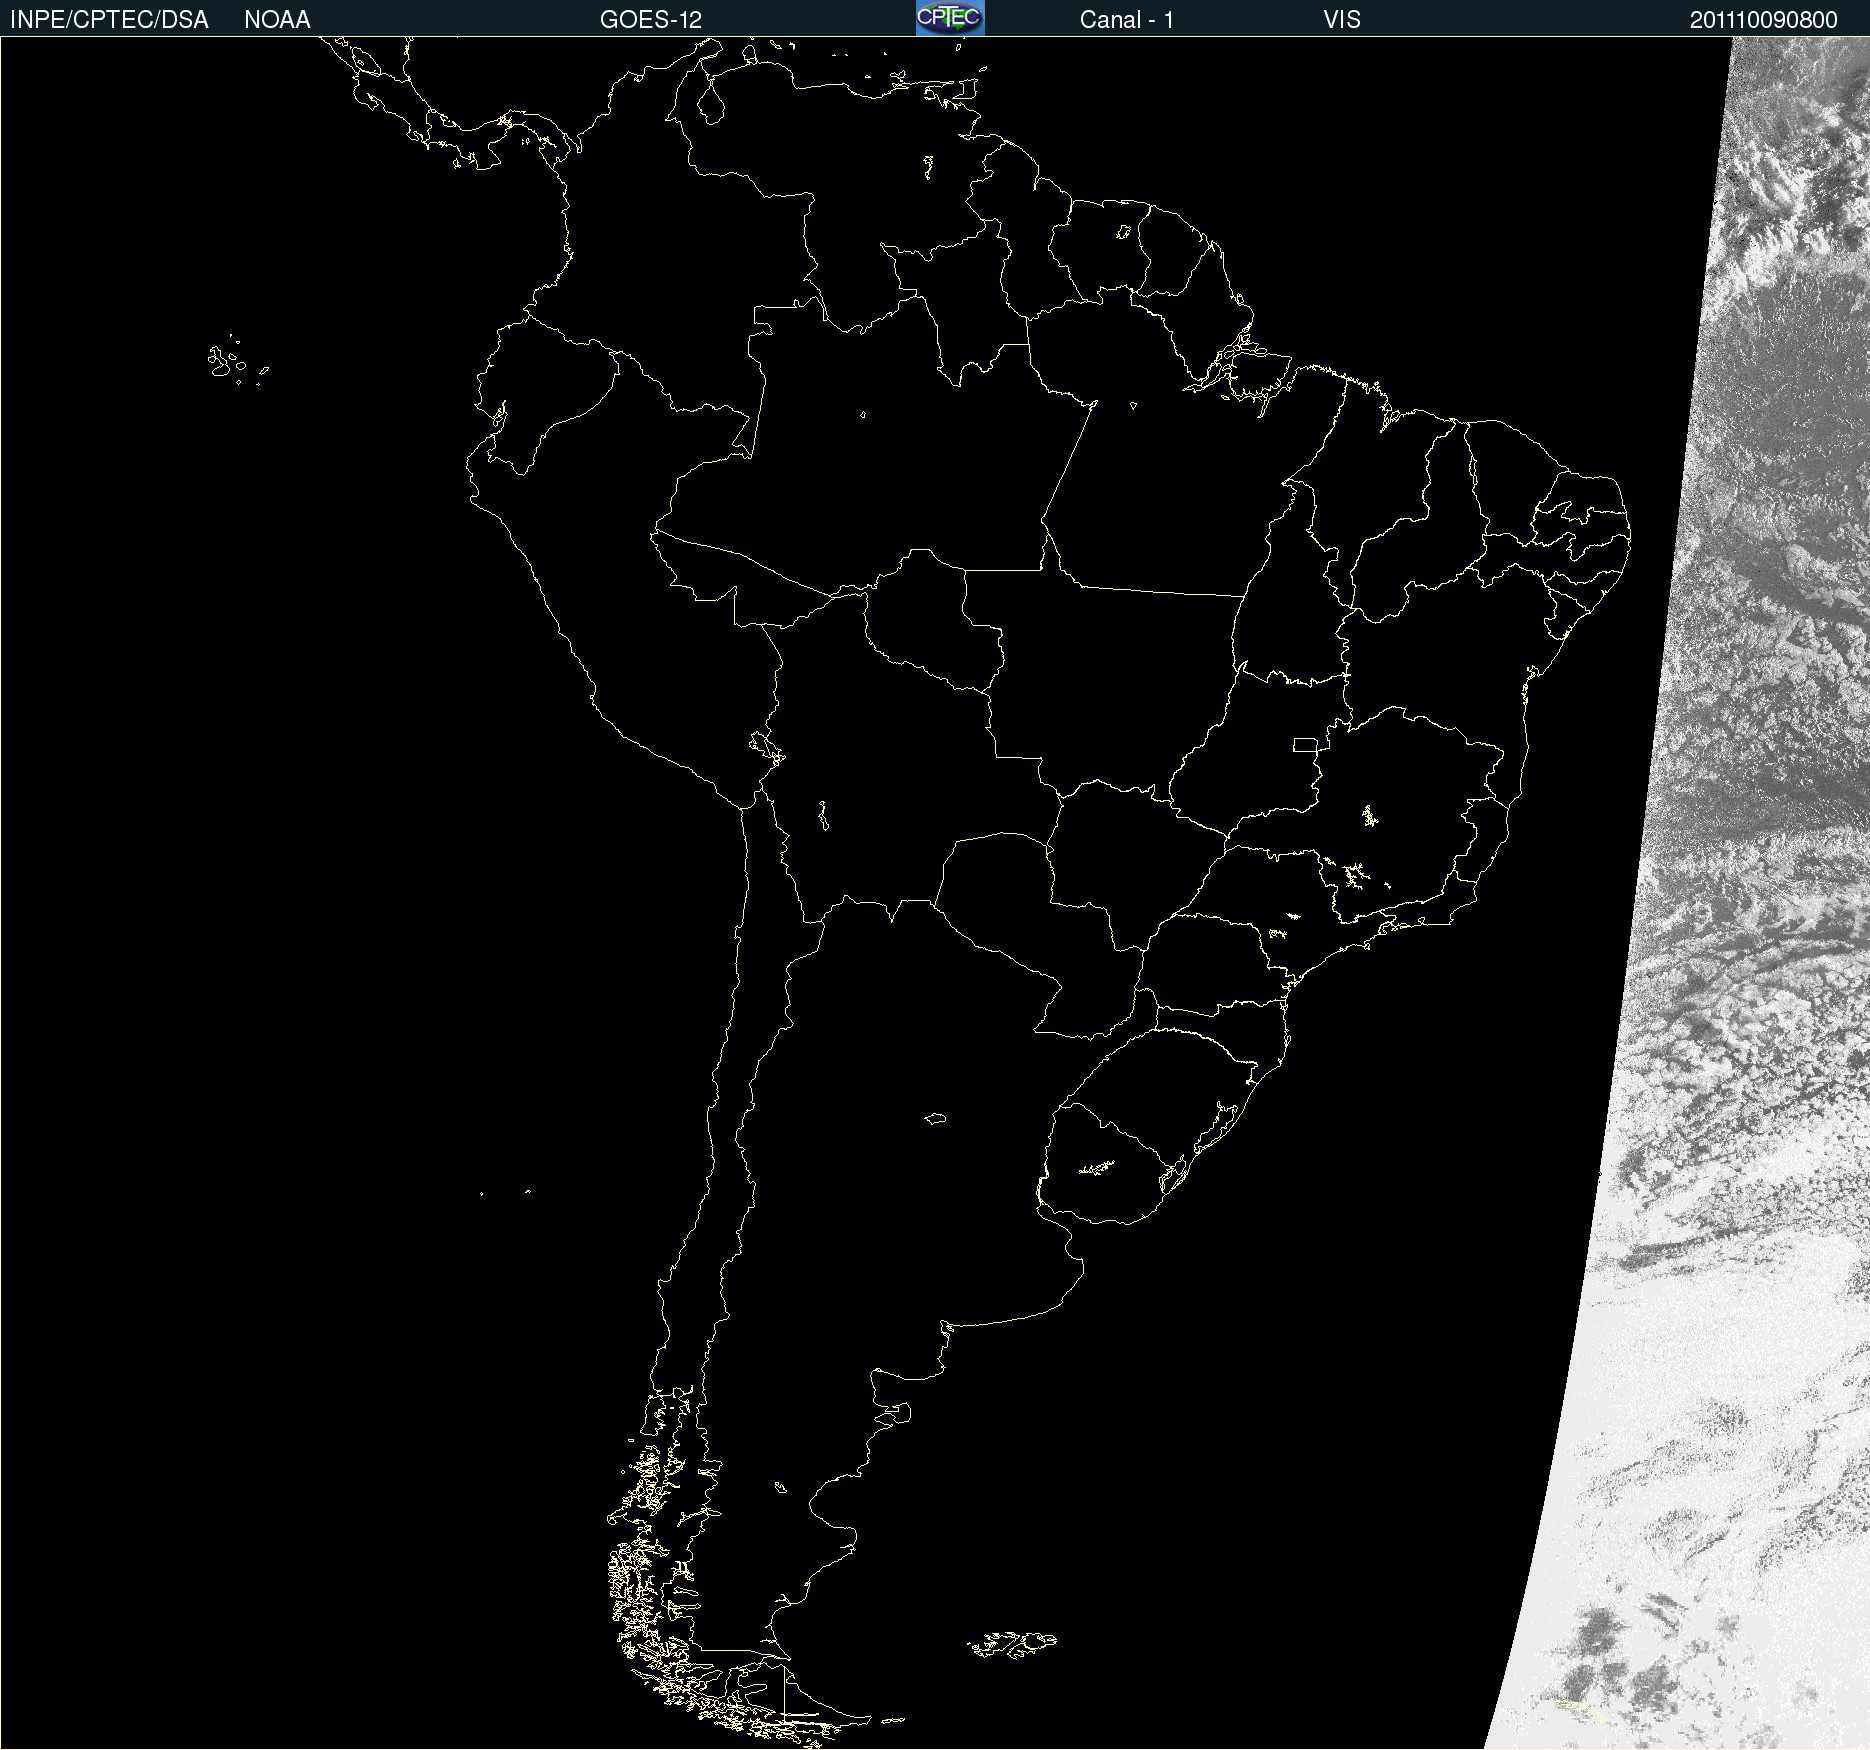Click the CPTEC logo in the header
The width and height of the screenshot is (1870, 1750).
(950, 18)
